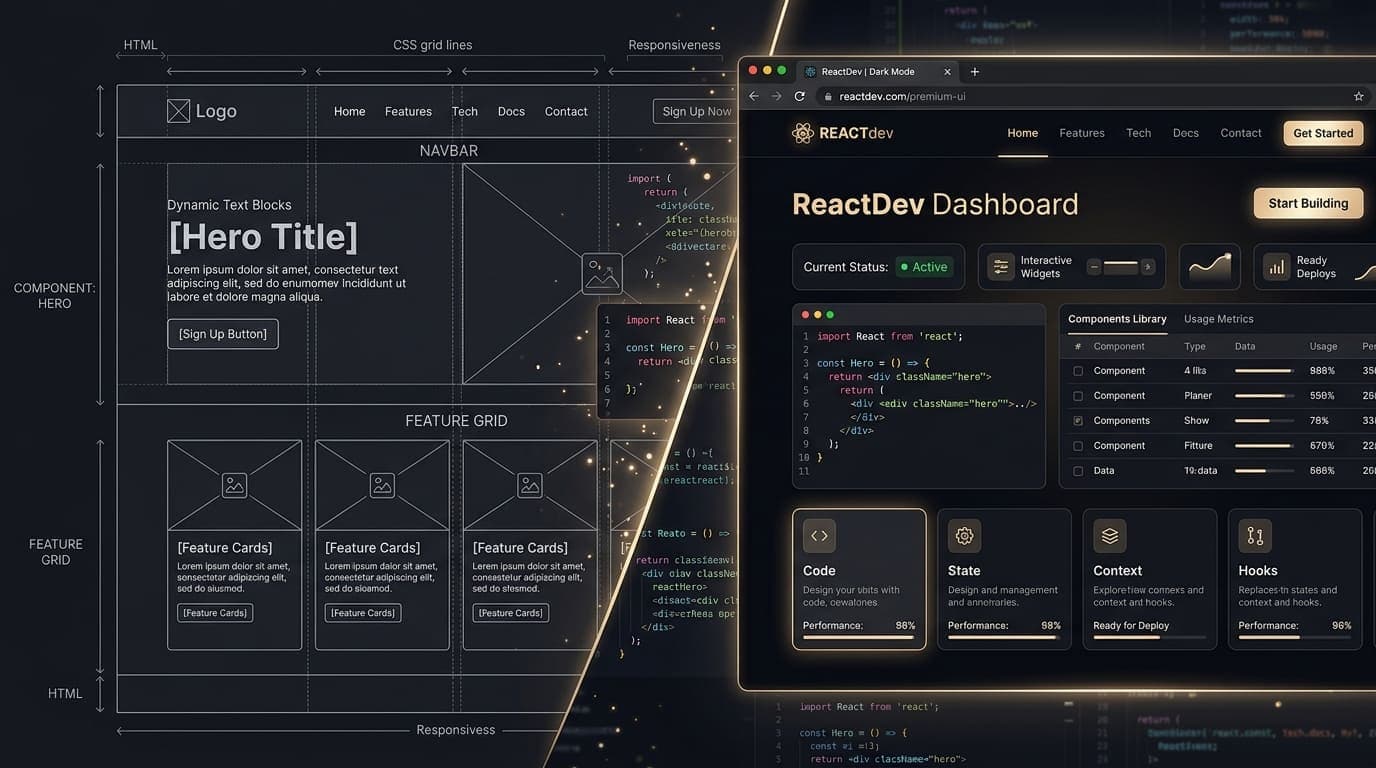Click the Code card brackets icon

click(x=819, y=536)
